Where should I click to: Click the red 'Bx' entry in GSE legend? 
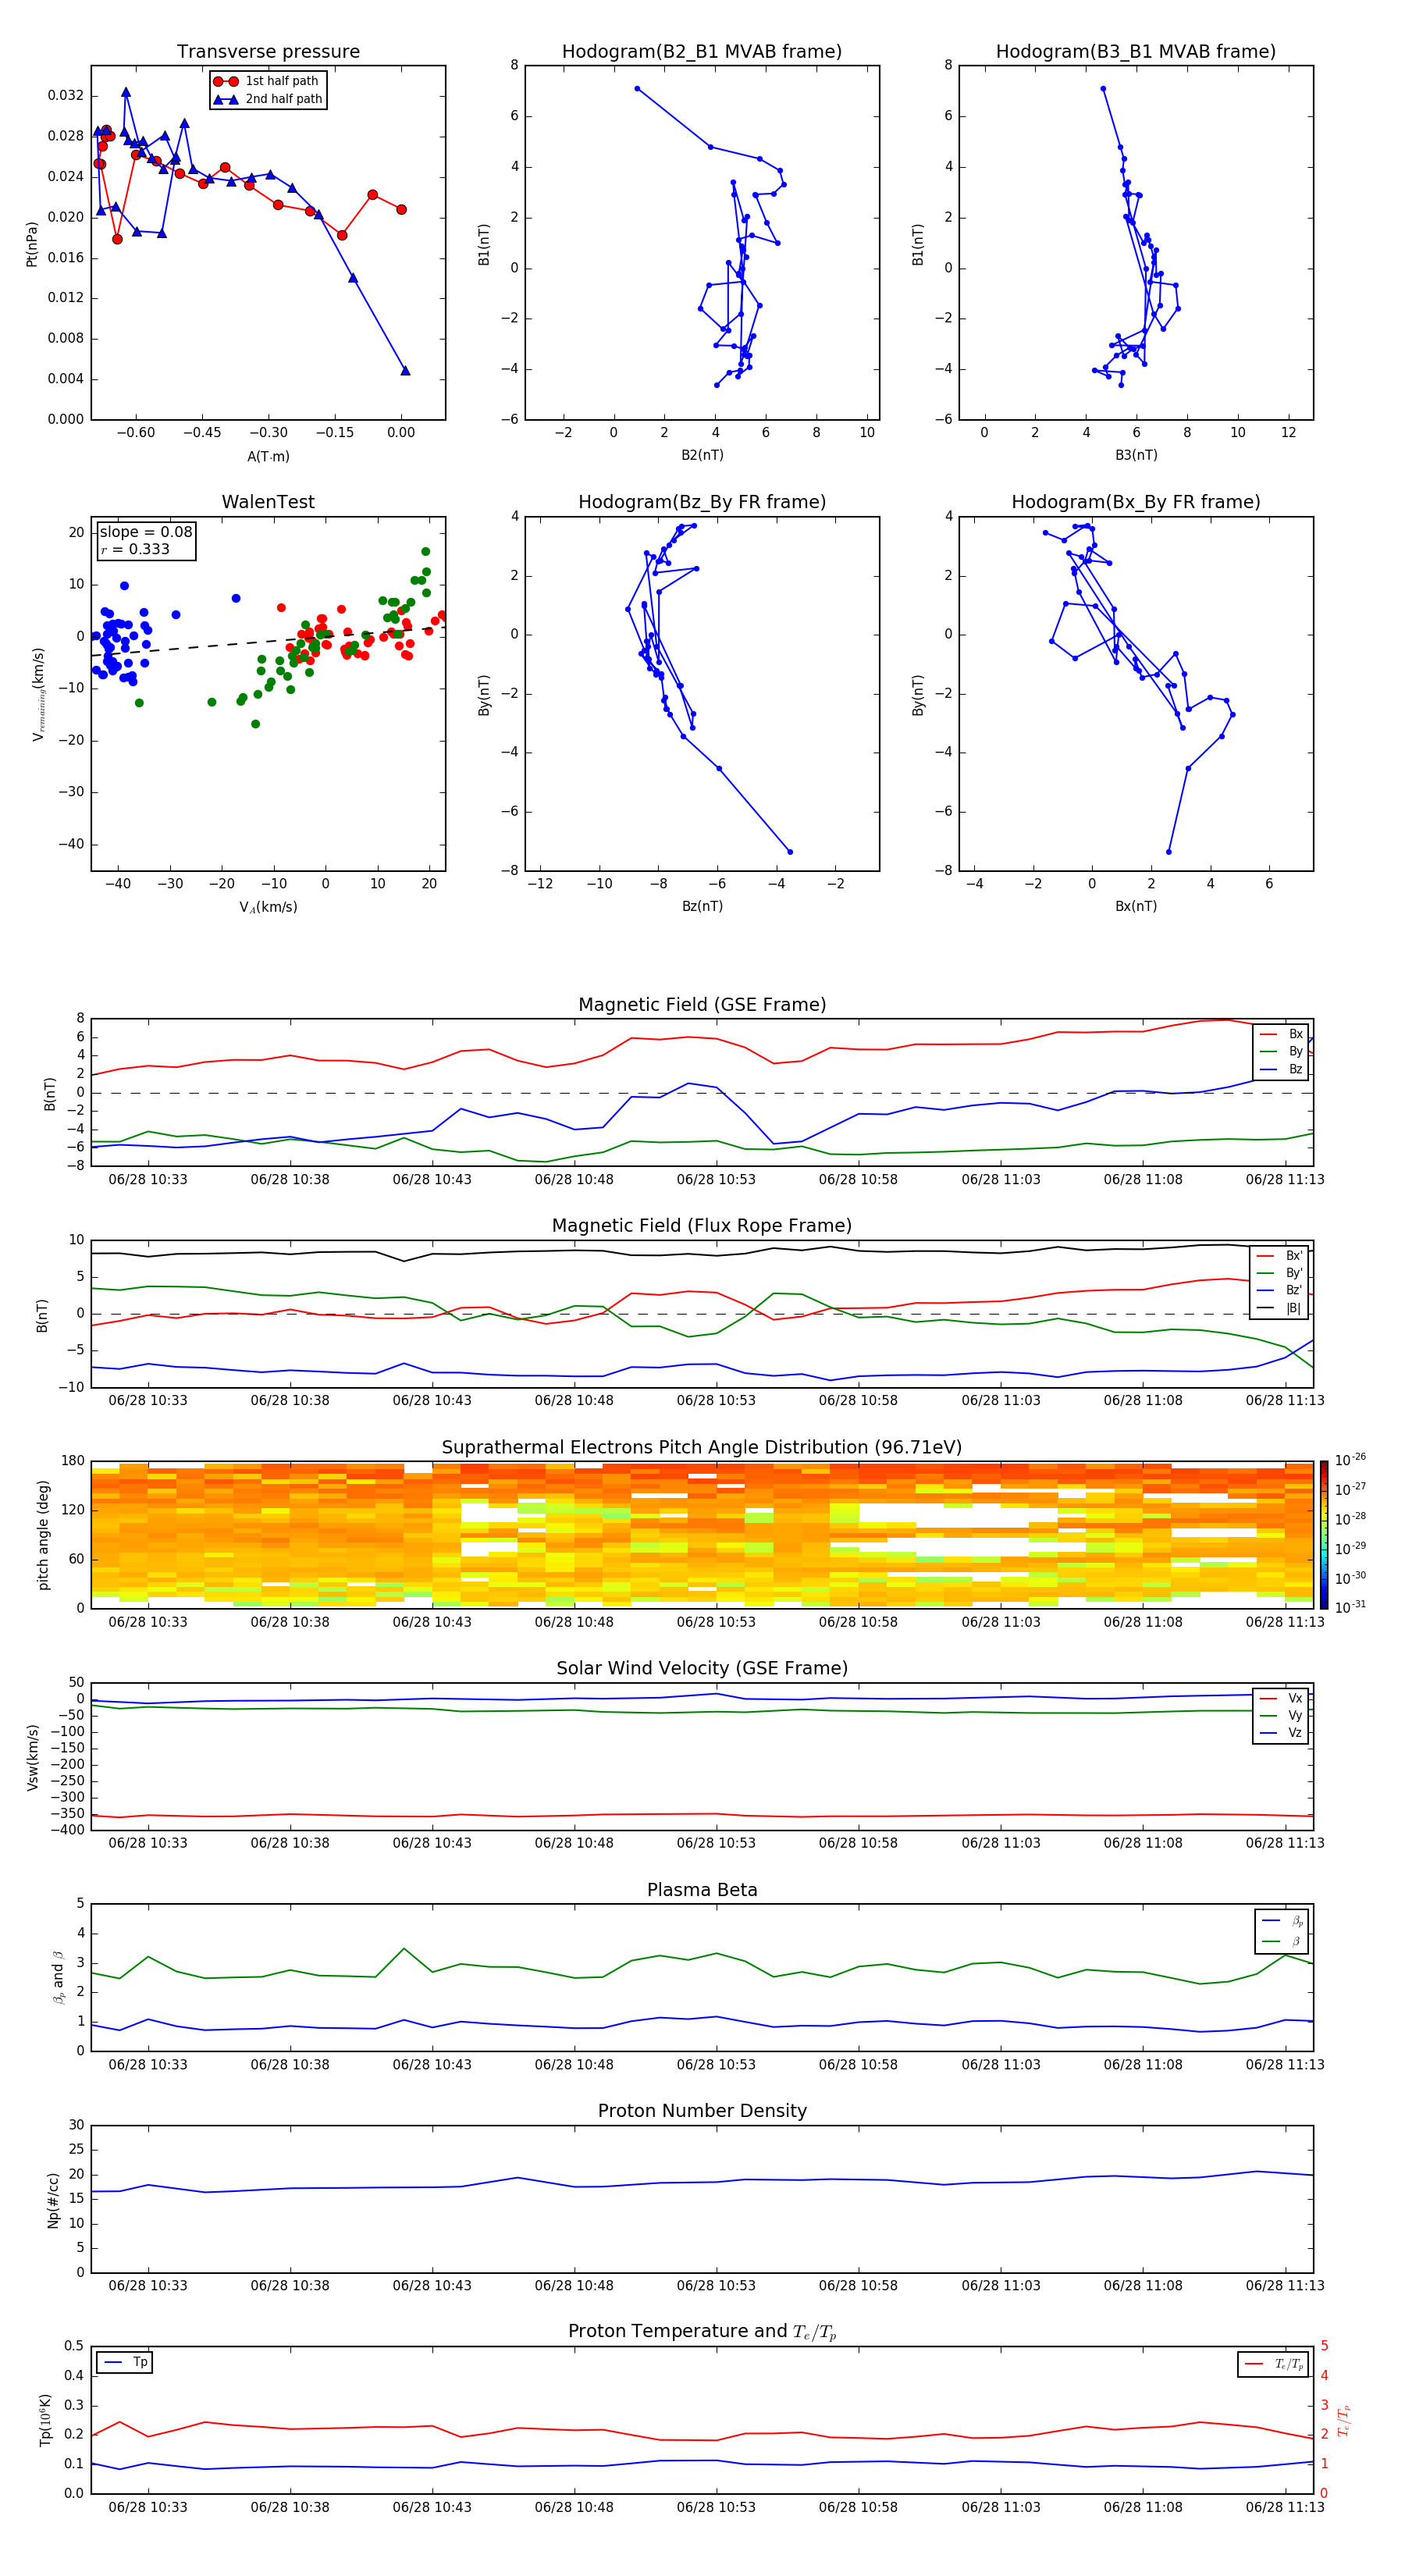[x=1281, y=1034]
